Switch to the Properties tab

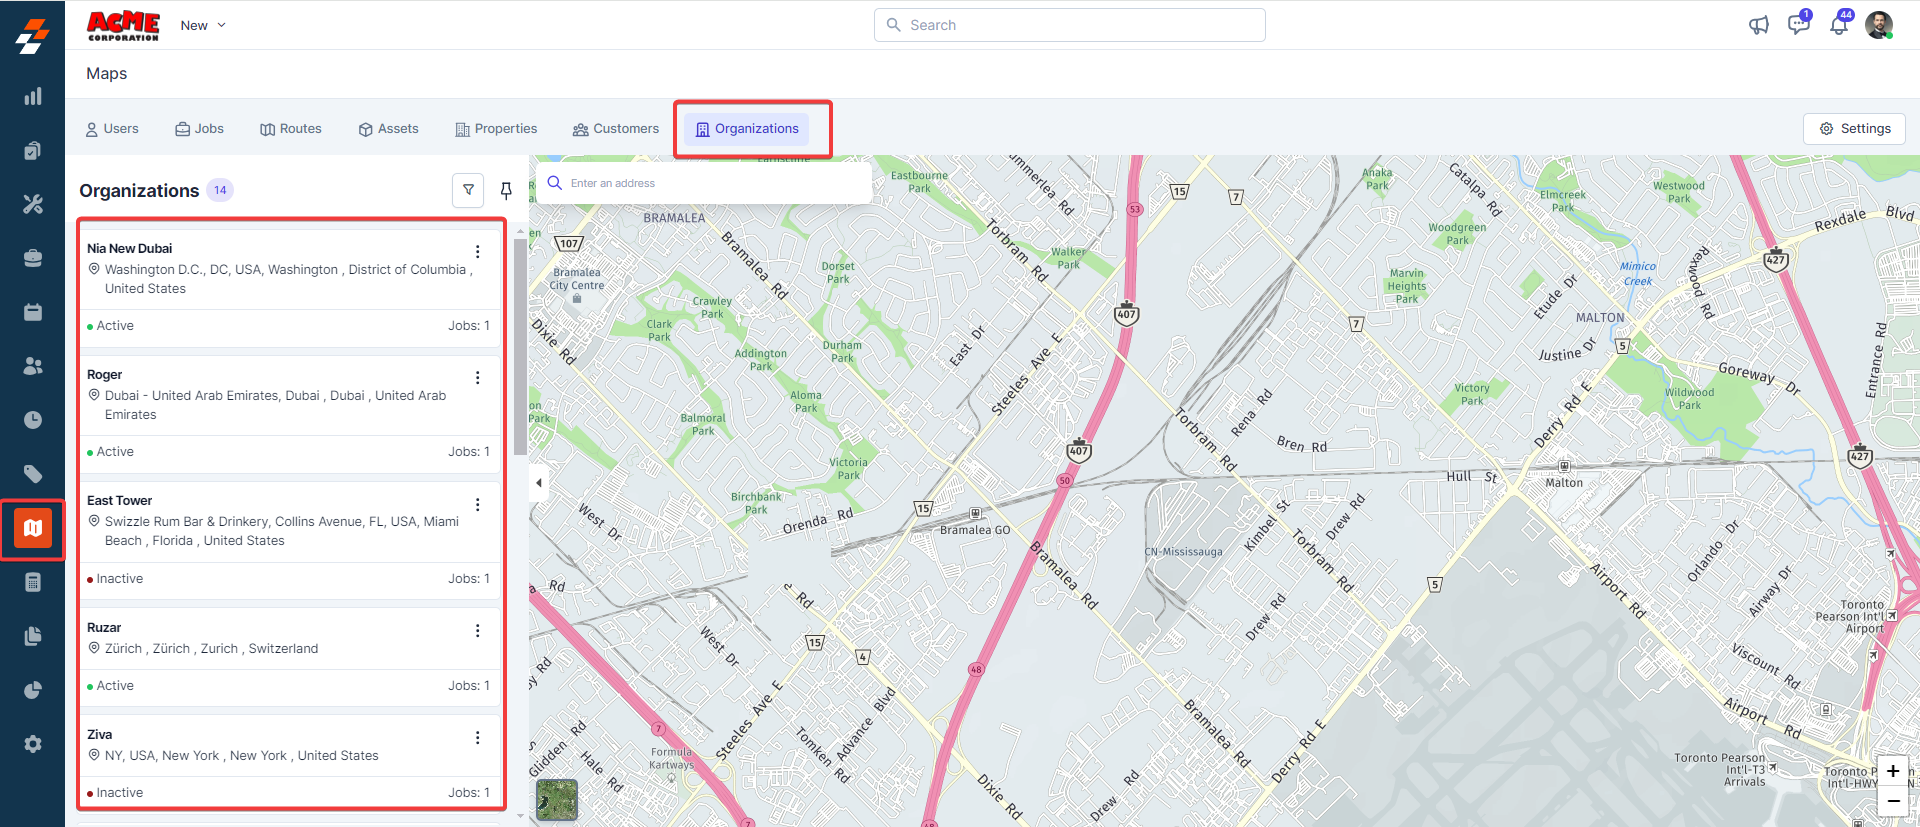[496, 129]
